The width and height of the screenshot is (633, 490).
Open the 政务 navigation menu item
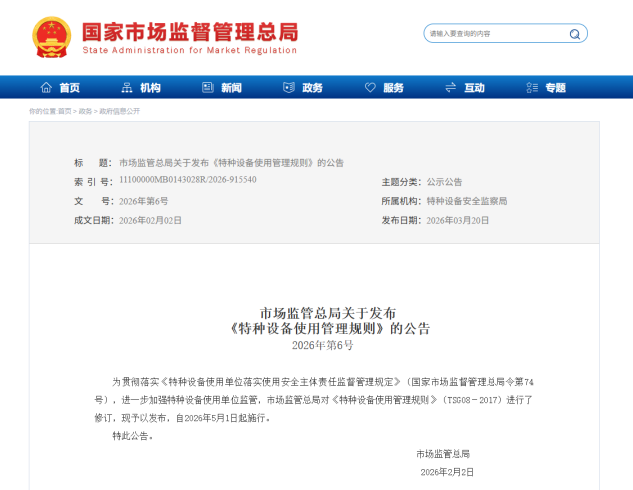312,88
